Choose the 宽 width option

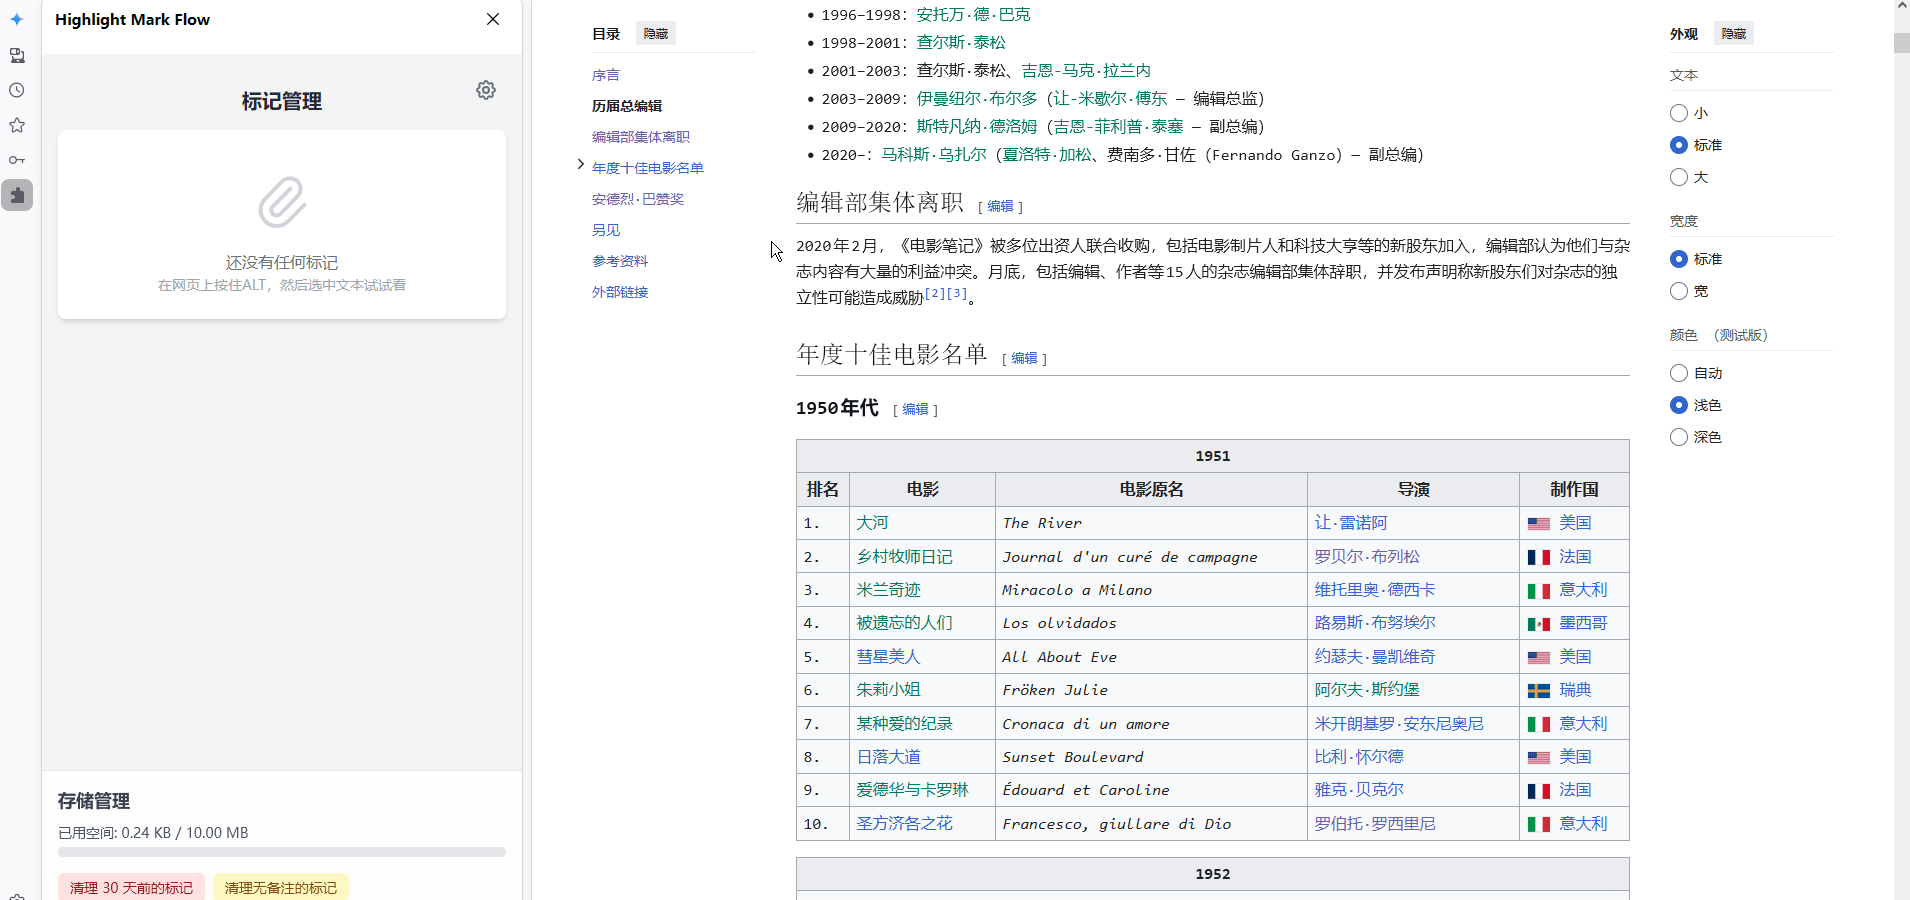(x=1679, y=291)
